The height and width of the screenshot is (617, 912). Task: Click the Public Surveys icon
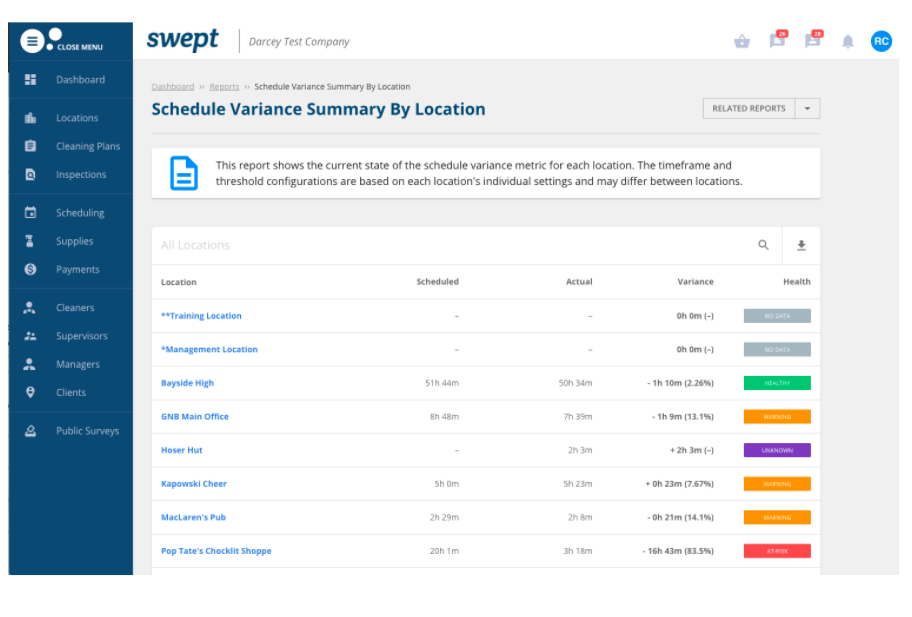pyautogui.click(x=30, y=431)
